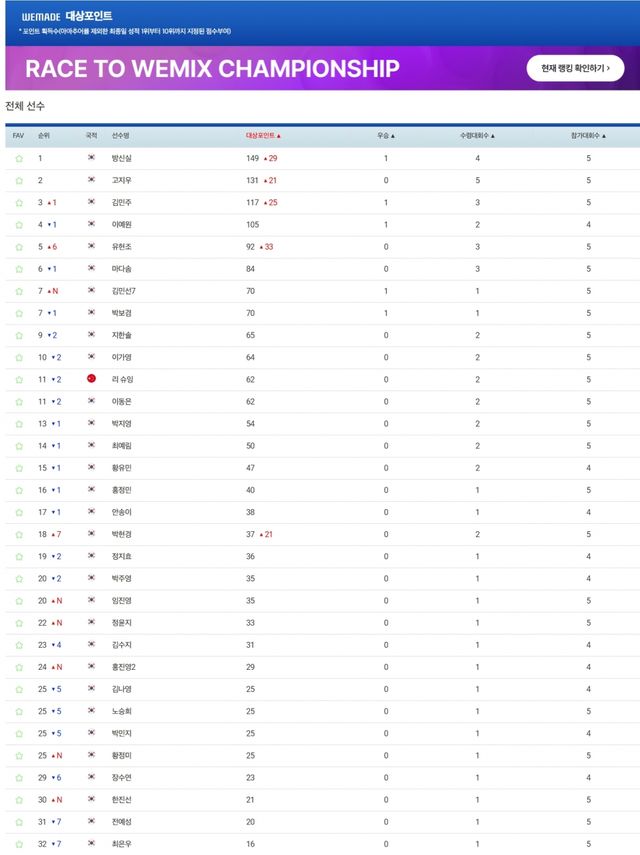Click the China flag icon for 리 슈잉
This screenshot has width=640, height=855.
point(91,380)
